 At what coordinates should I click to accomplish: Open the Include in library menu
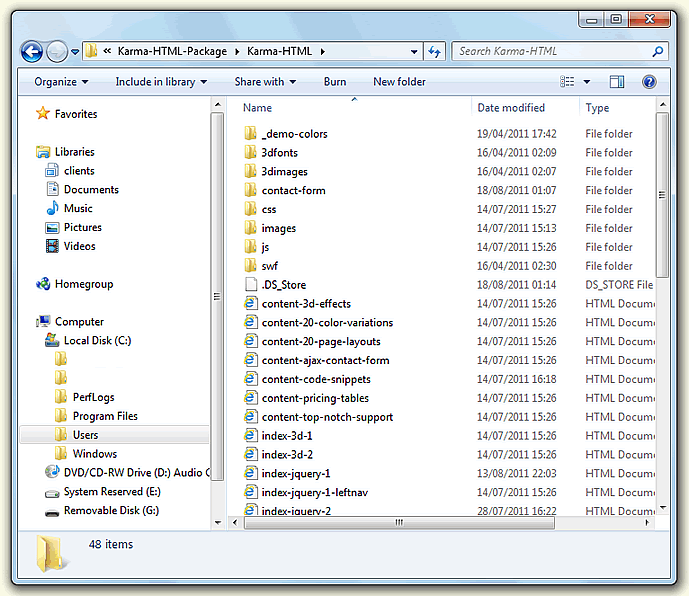pos(161,82)
